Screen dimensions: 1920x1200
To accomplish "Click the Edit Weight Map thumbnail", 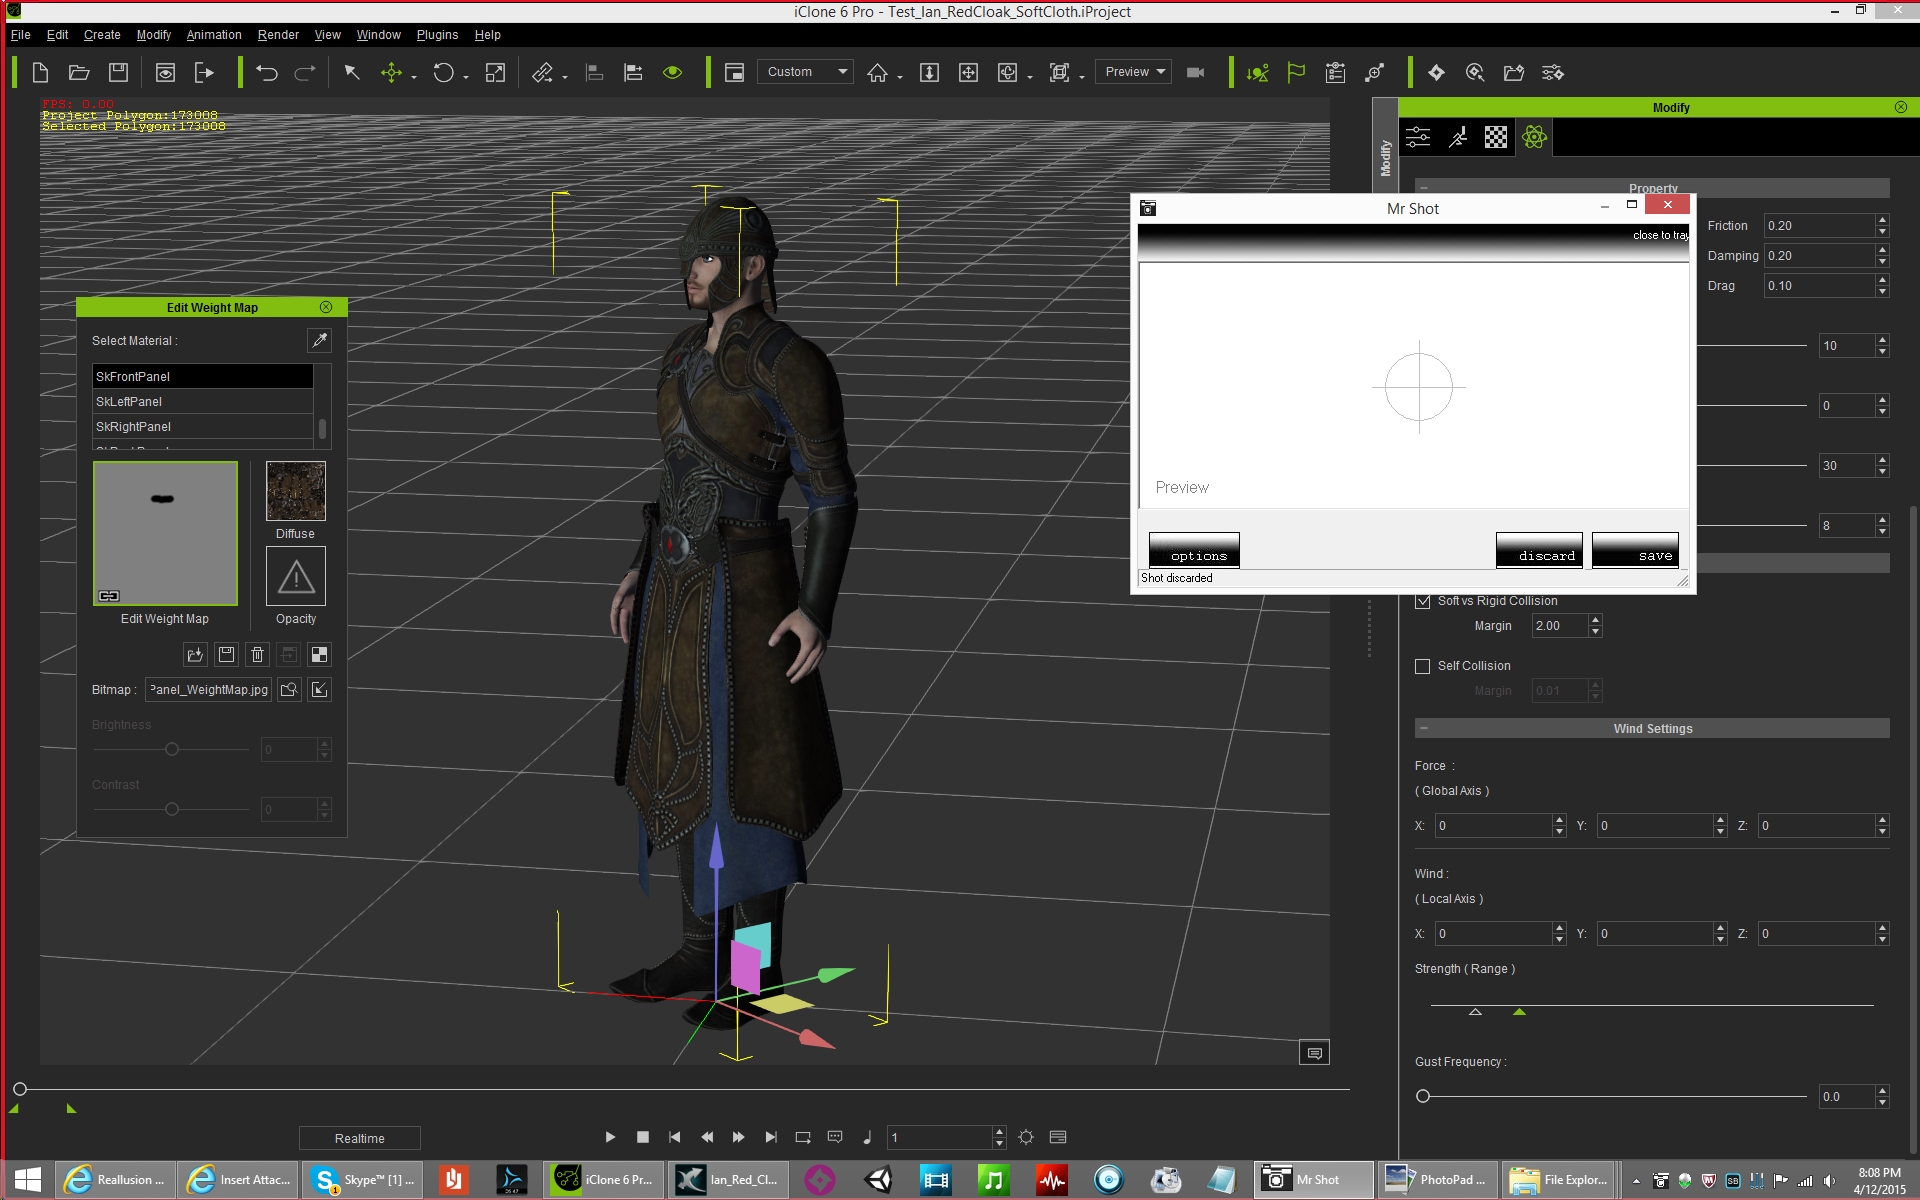I will 166,533.
